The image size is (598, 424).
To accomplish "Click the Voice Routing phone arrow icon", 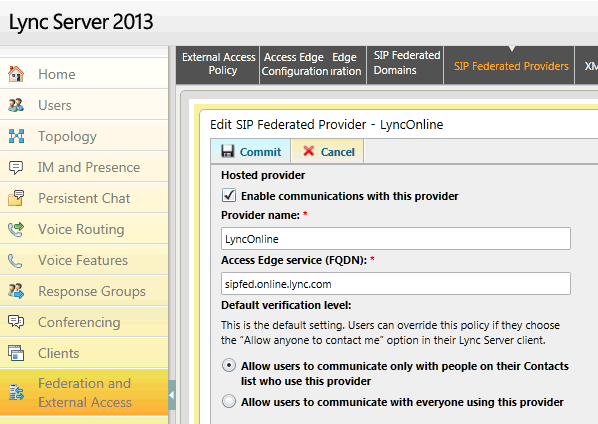I will (x=16, y=229).
